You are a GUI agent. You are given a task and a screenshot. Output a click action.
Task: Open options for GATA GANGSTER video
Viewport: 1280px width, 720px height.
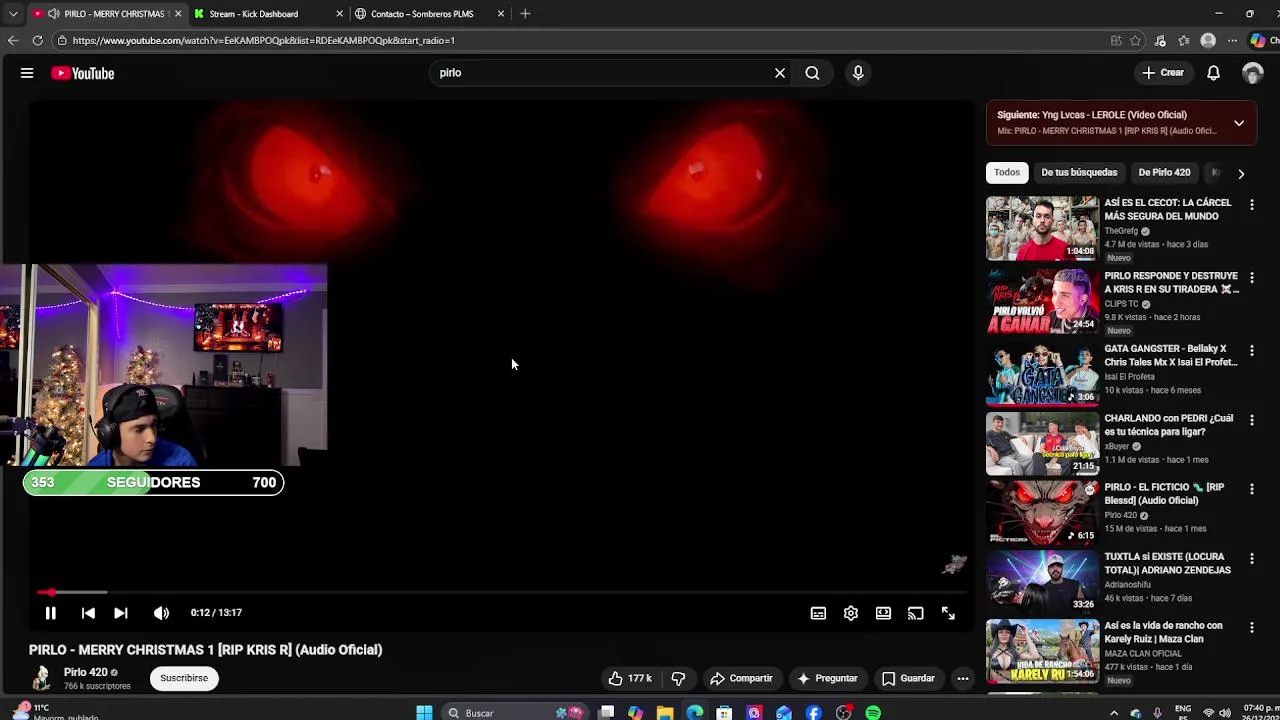coord(1251,351)
